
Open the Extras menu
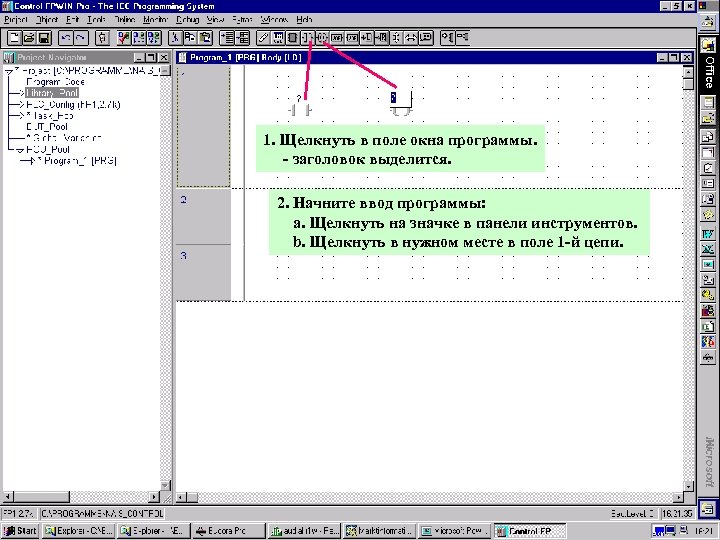pyautogui.click(x=242, y=20)
